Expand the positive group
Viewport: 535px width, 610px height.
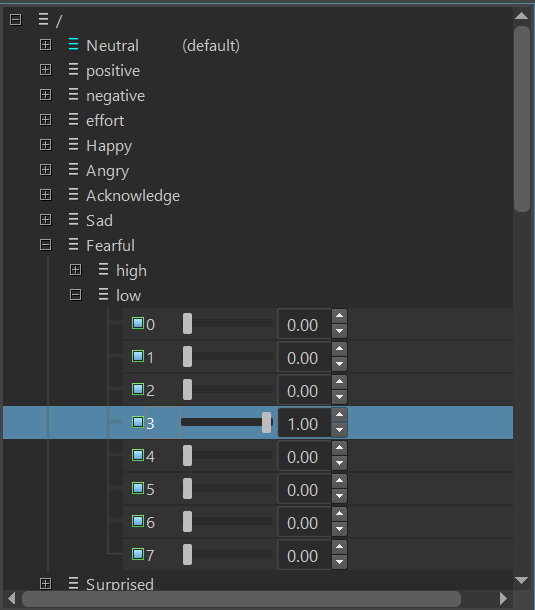coord(46,70)
